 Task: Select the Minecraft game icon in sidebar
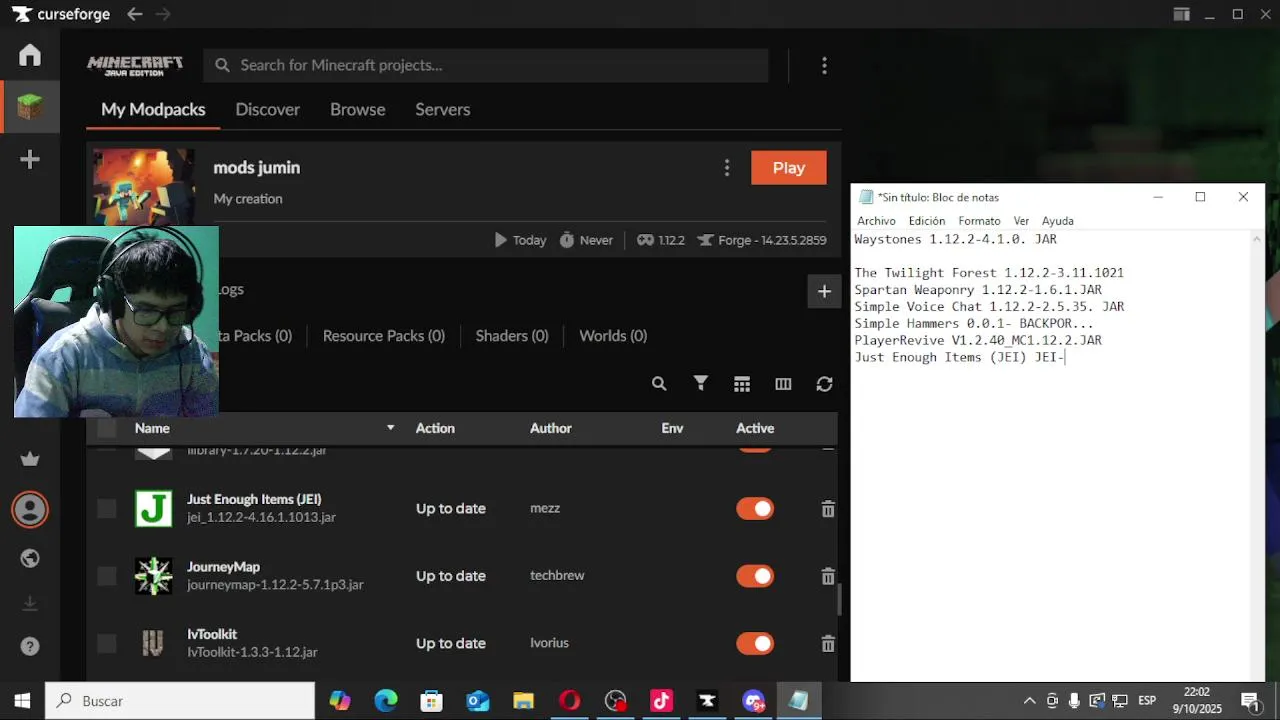coord(30,107)
